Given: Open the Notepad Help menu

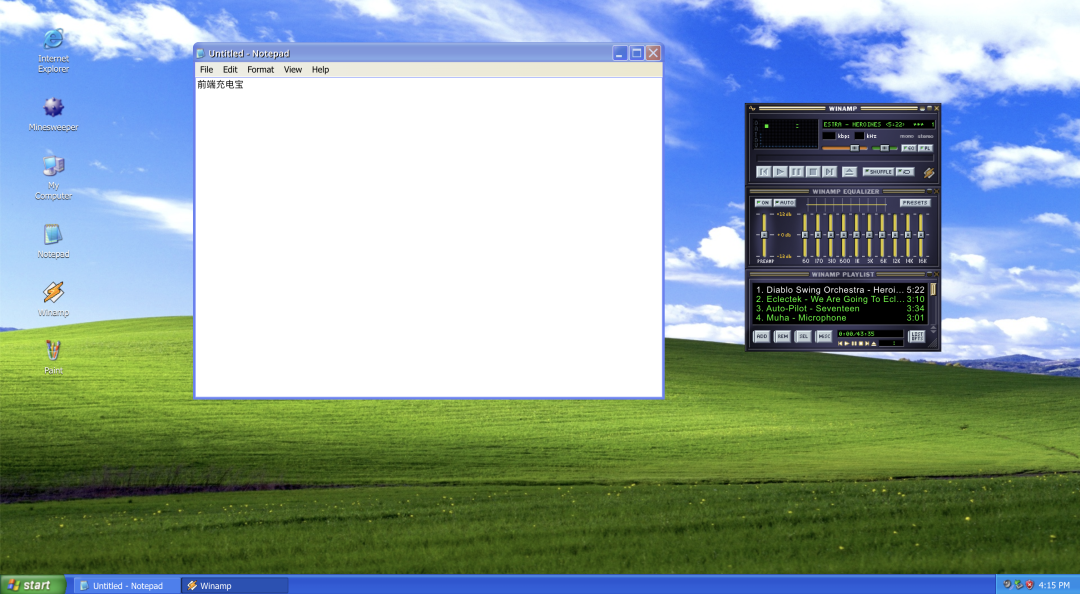Looking at the screenshot, I should (x=320, y=70).
